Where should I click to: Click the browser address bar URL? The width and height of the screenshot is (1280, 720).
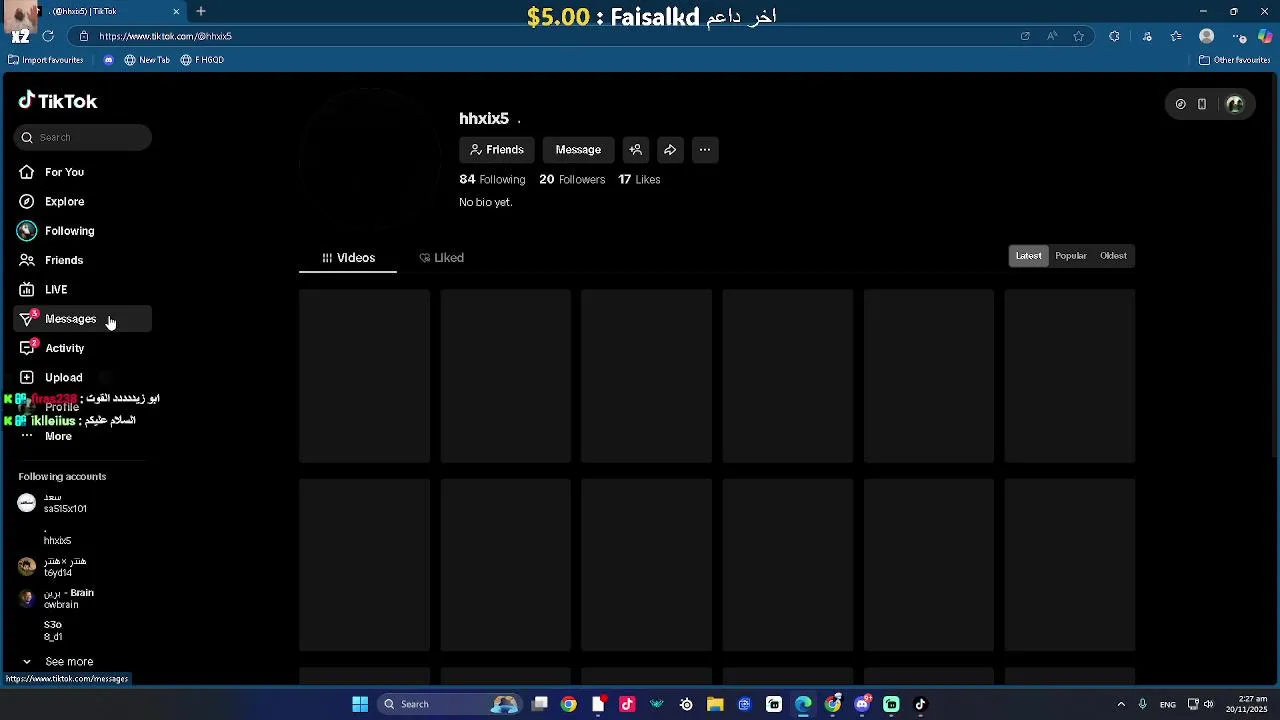[165, 36]
